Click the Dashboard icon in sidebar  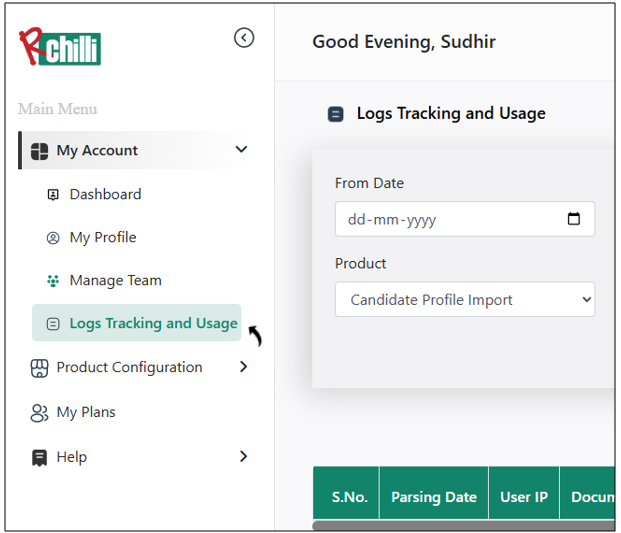pyautogui.click(x=53, y=195)
